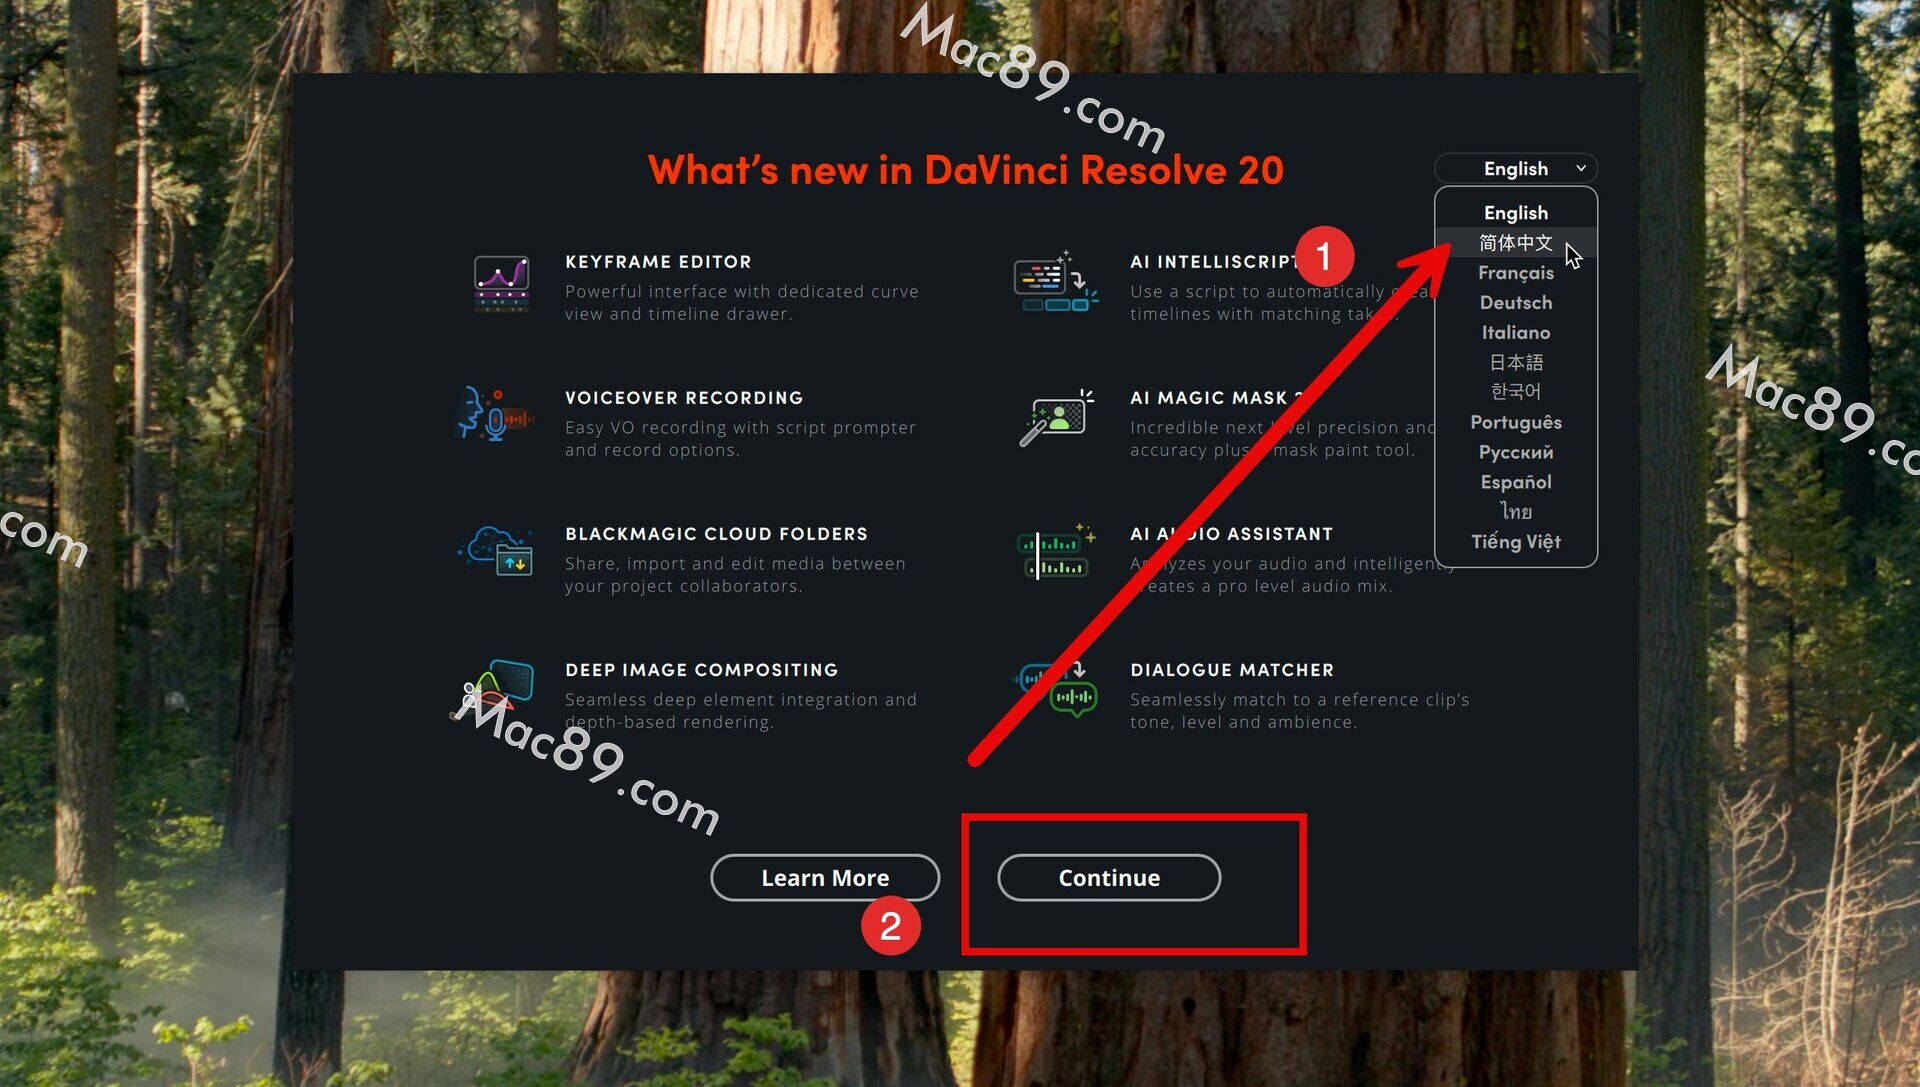Choose Português in the language list
This screenshot has width=1920, height=1087.
pos(1516,422)
